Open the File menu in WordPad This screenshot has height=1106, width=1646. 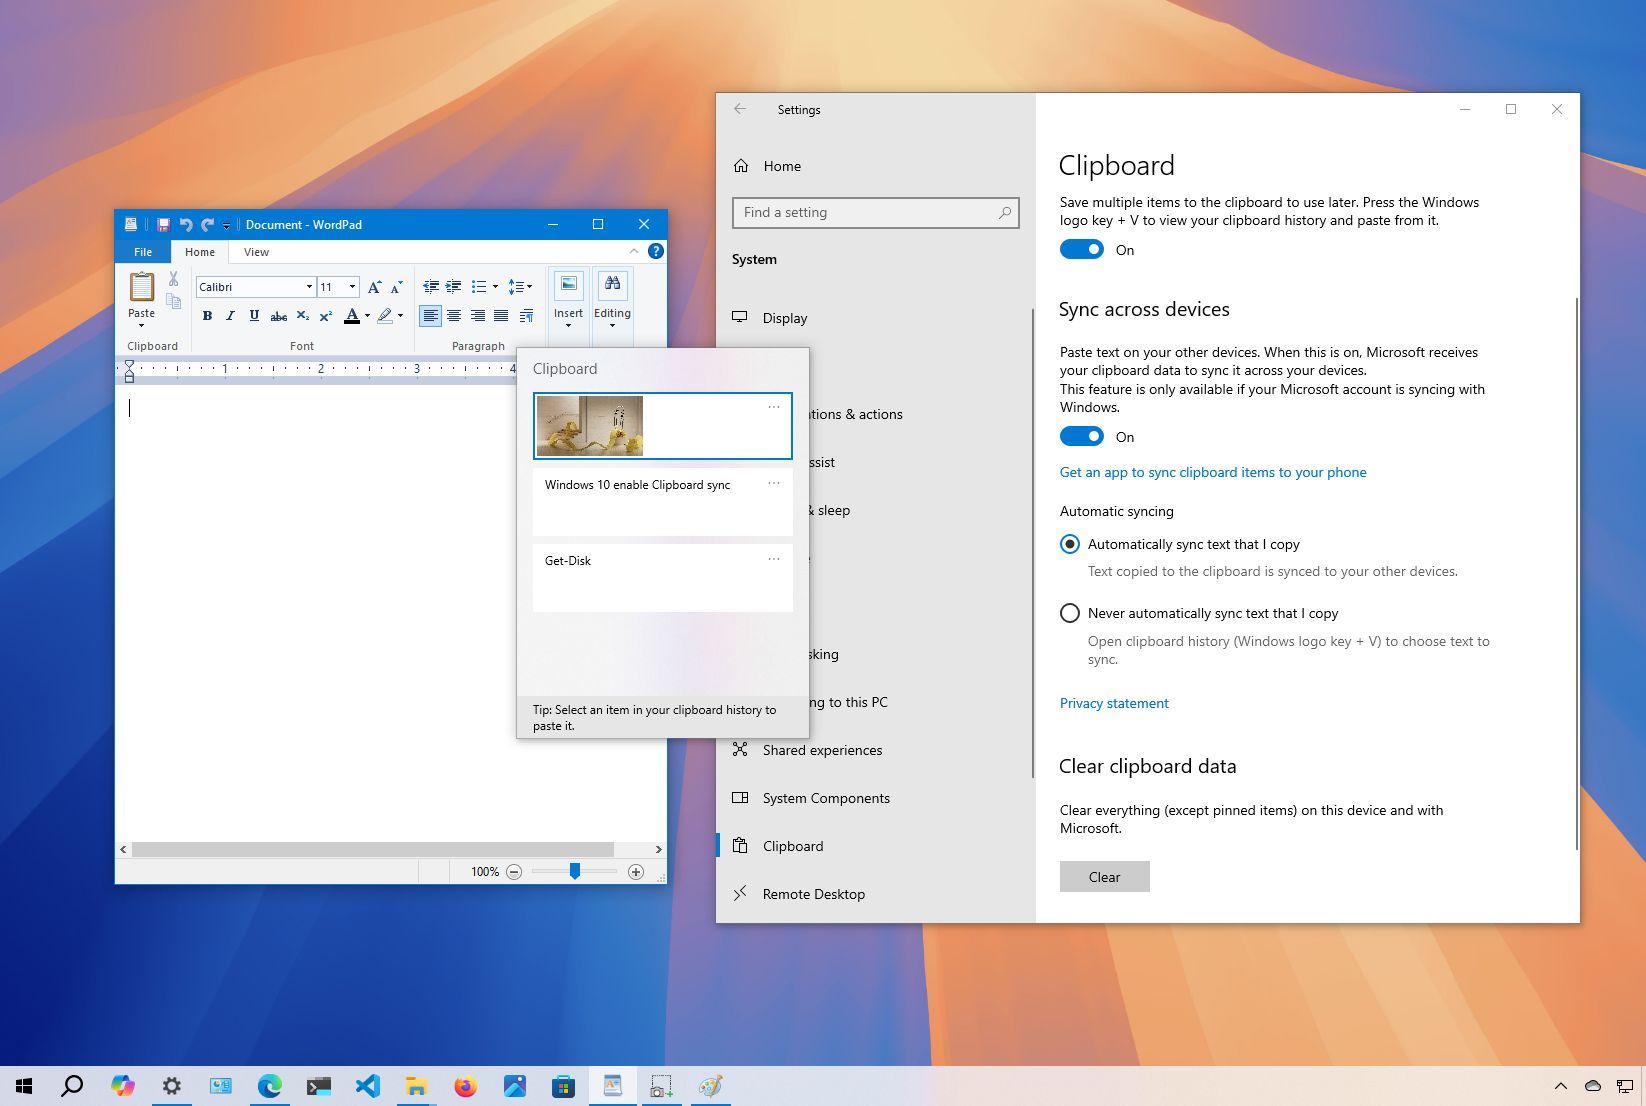click(142, 252)
